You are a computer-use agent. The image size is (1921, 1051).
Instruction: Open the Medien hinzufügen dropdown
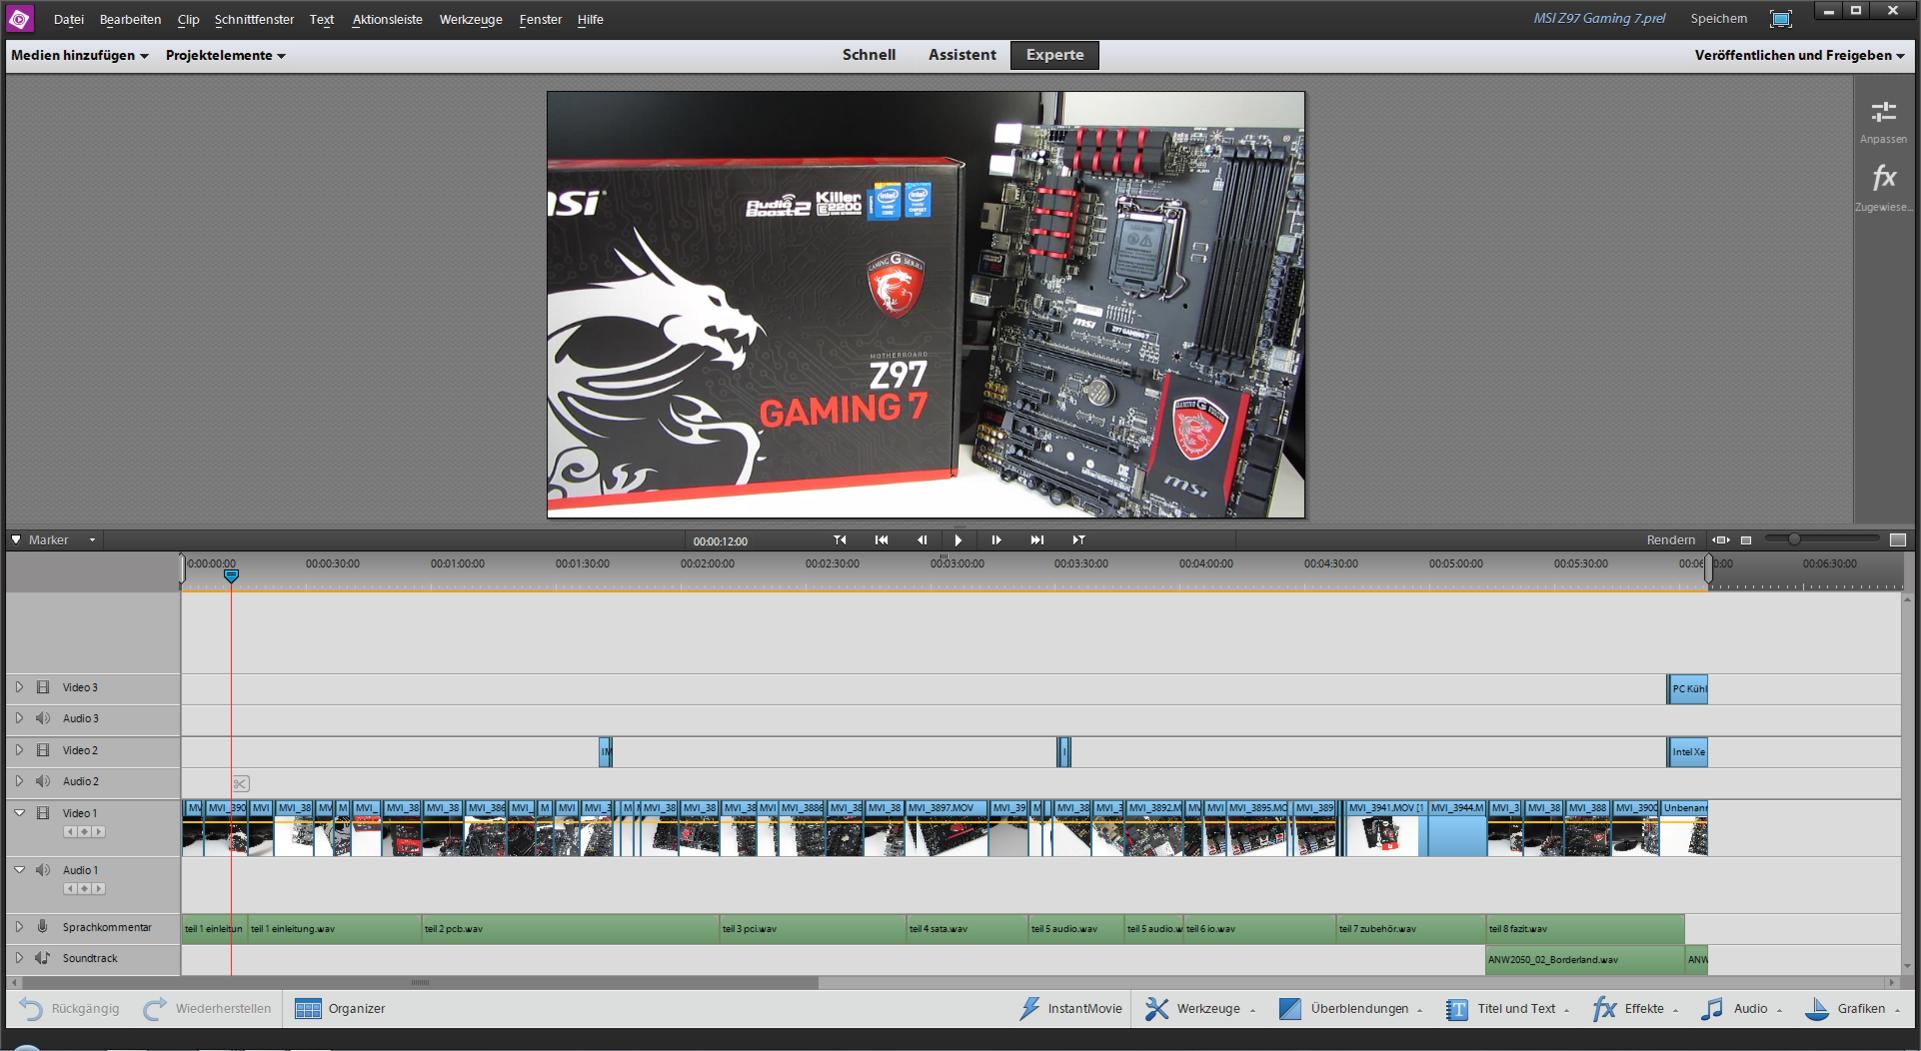(80, 56)
